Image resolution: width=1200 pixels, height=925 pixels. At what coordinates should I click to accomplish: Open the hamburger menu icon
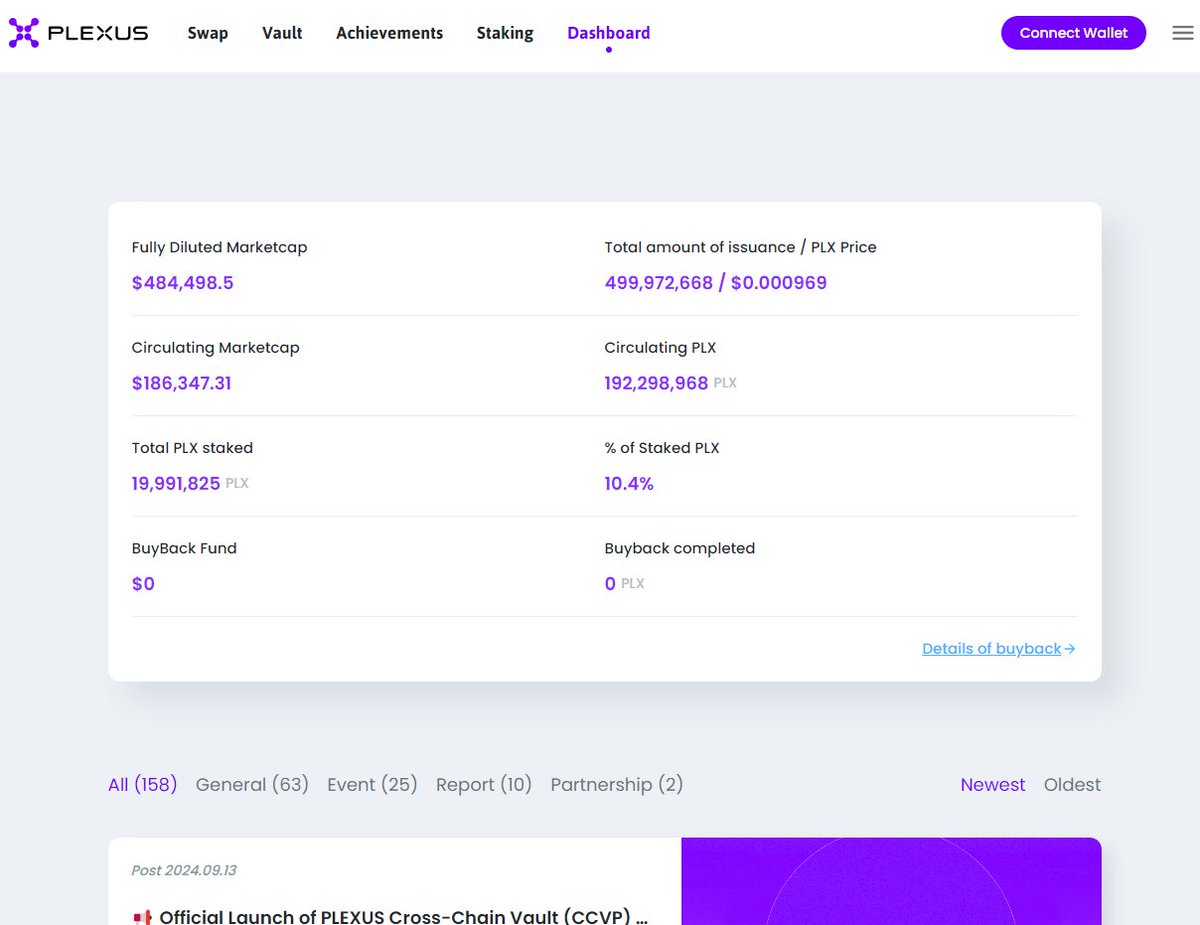coord(1183,33)
